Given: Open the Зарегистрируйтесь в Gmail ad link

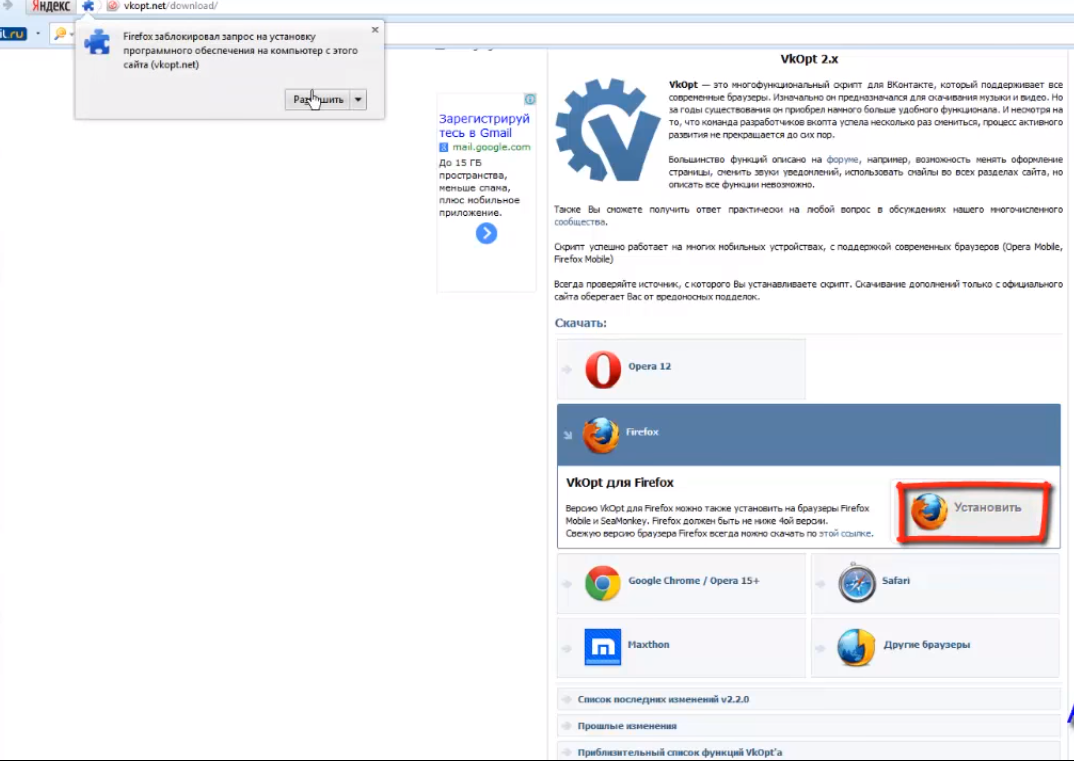Looking at the screenshot, I should (x=484, y=125).
